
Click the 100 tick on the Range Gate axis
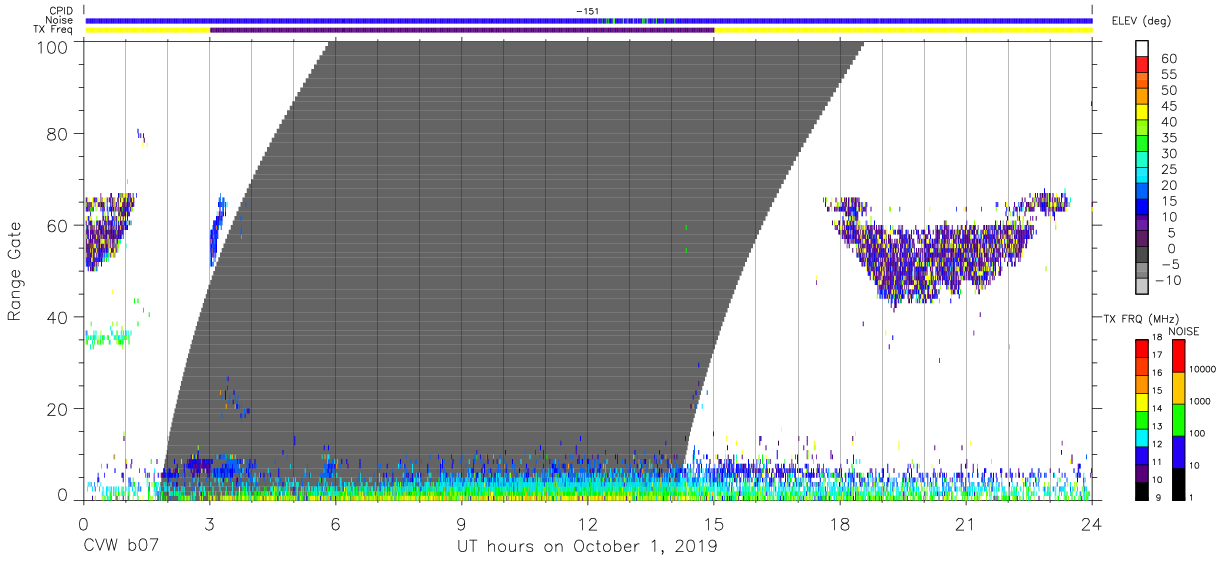tap(51, 46)
